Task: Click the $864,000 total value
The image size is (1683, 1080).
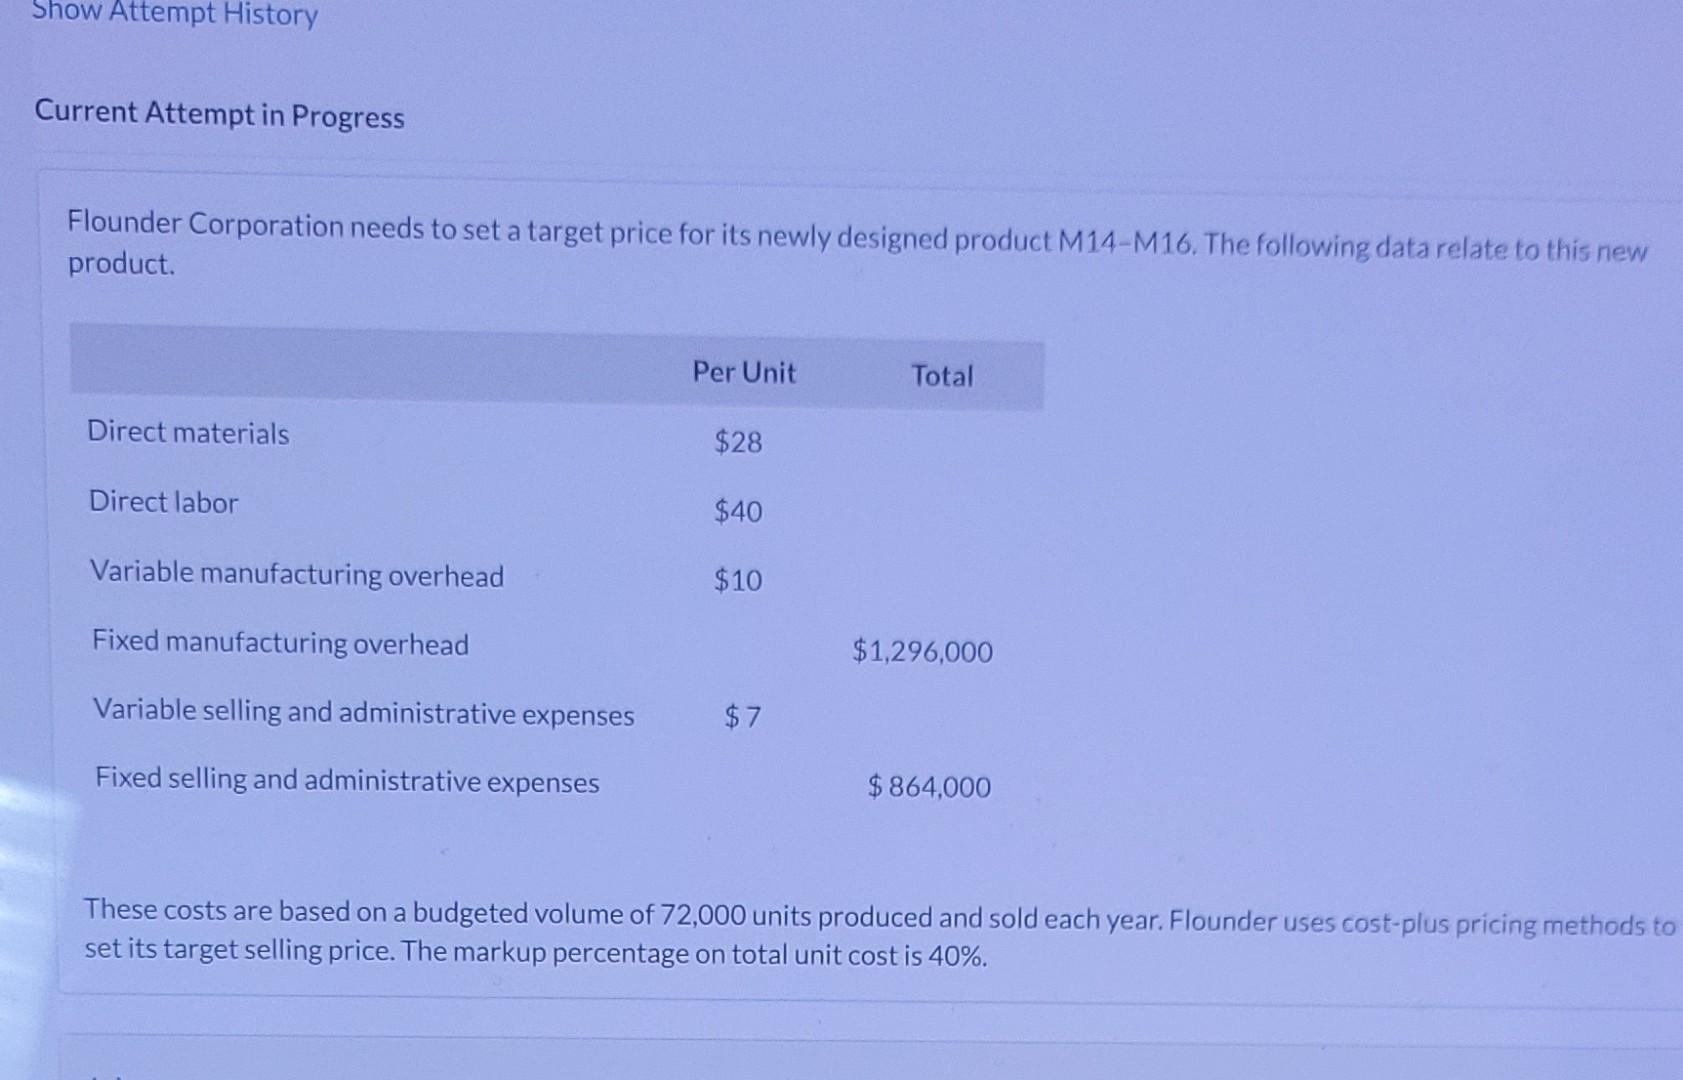Action: click(929, 786)
